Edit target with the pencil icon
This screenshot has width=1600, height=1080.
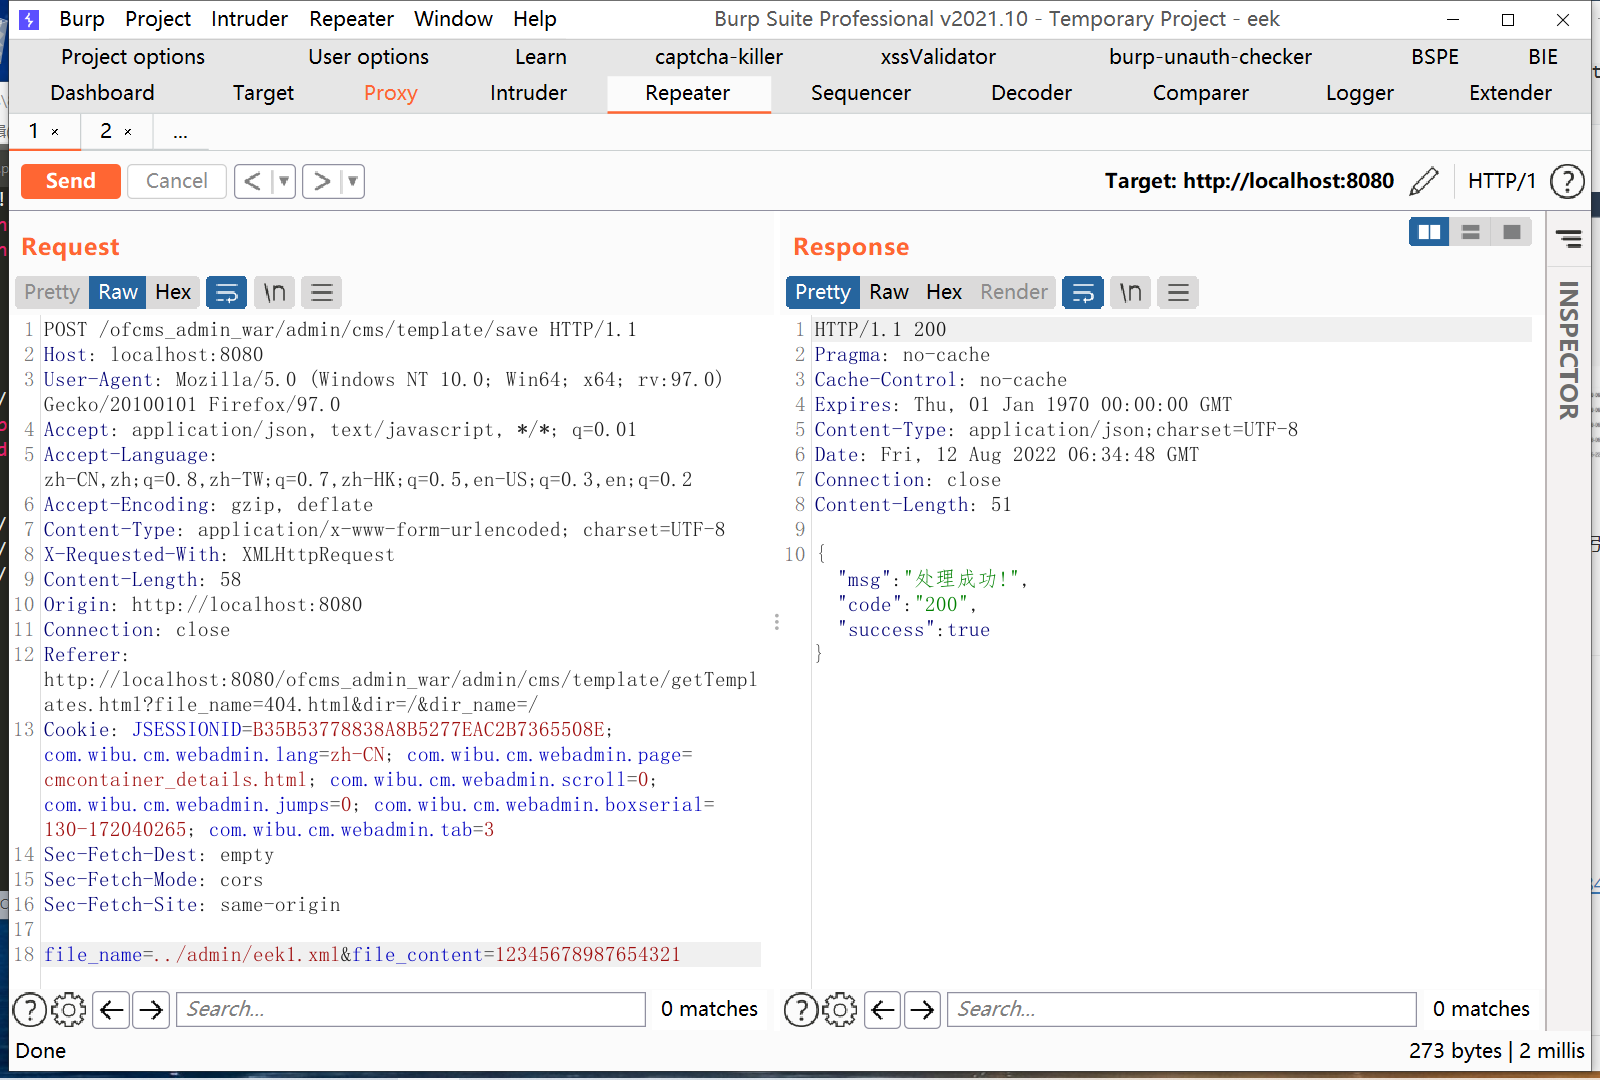point(1424,181)
